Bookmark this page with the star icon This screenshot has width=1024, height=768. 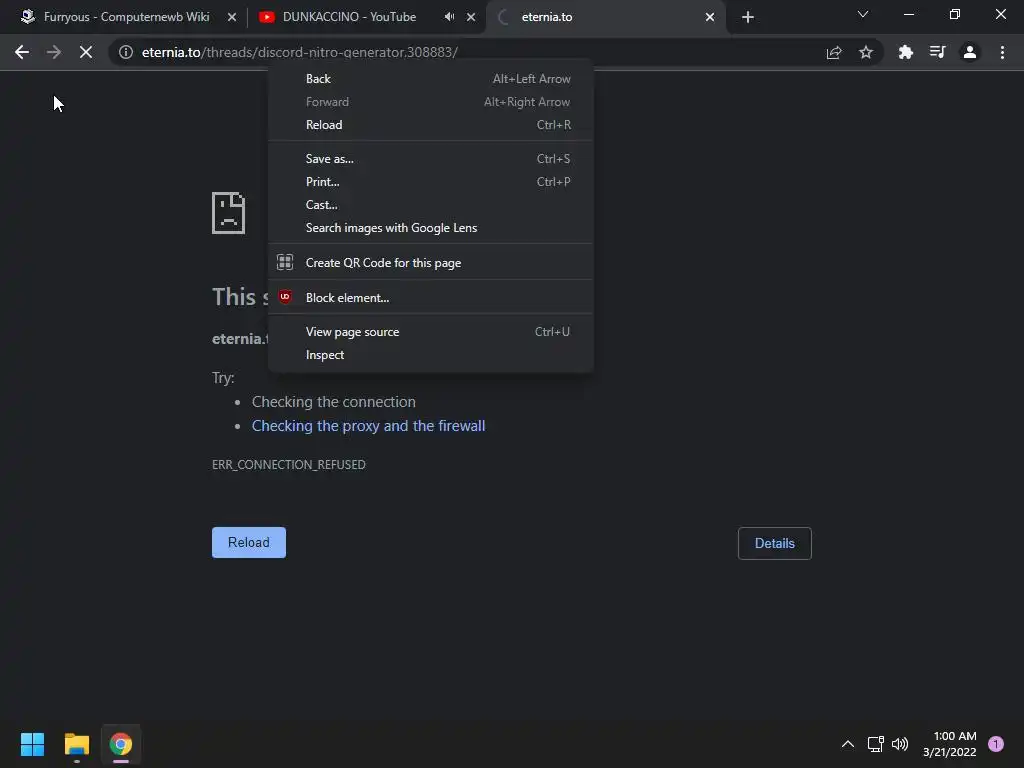click(866, 52)
